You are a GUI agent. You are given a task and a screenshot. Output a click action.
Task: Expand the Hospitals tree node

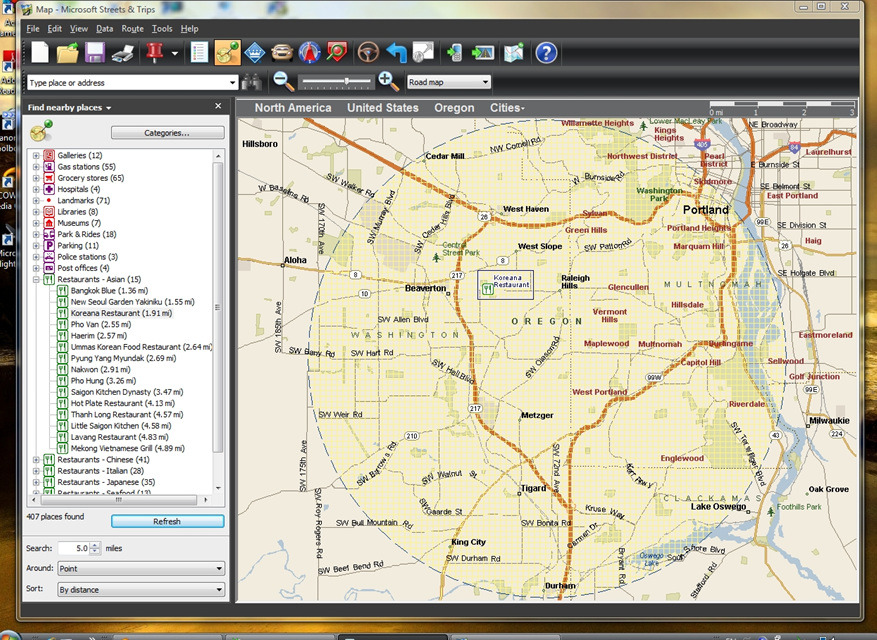(36, 189)
